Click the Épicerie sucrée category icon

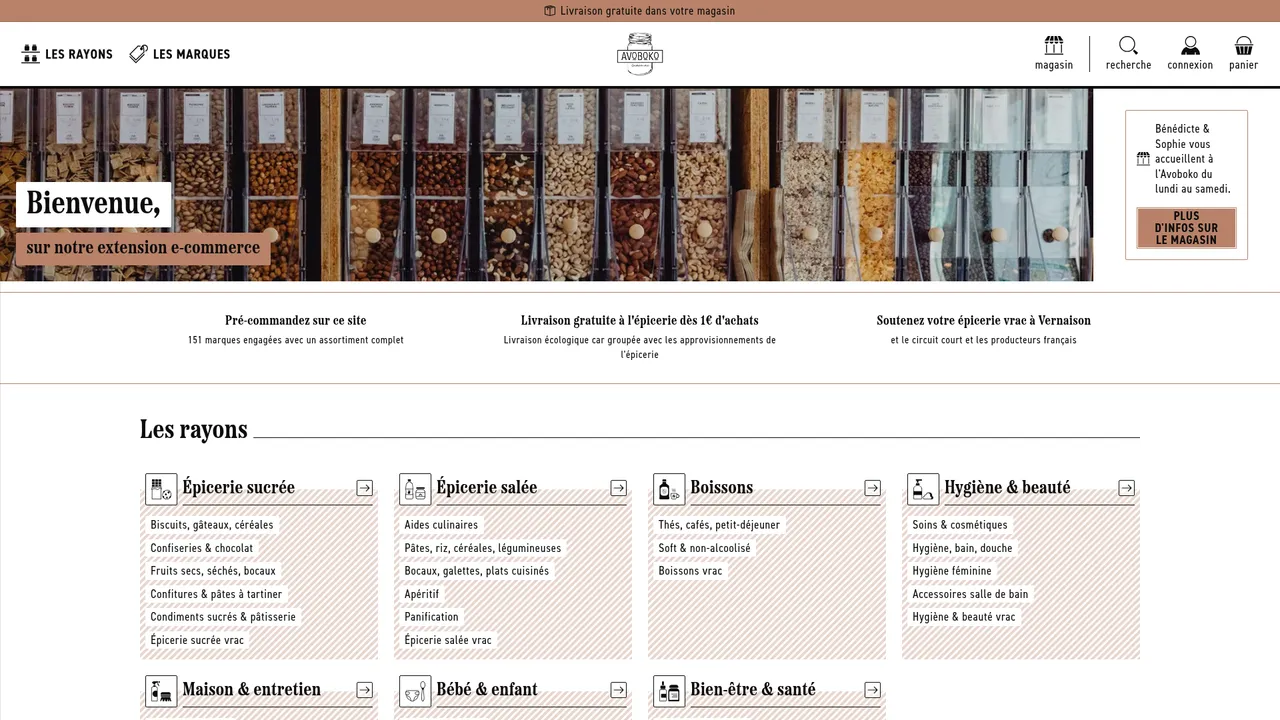click(161, 489)
